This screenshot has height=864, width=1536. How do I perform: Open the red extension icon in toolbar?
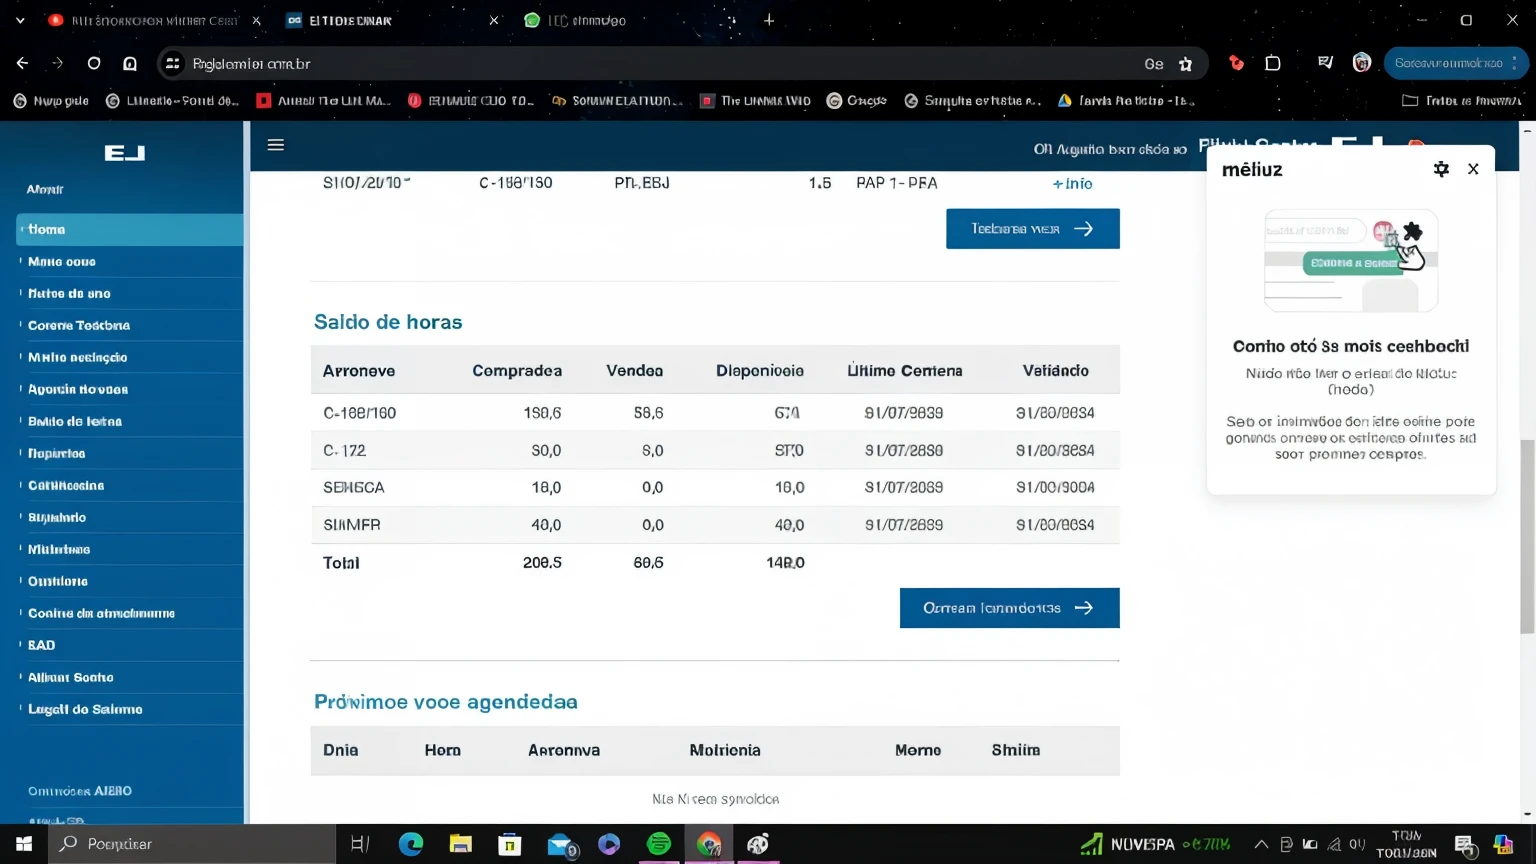click(1237, 63)
